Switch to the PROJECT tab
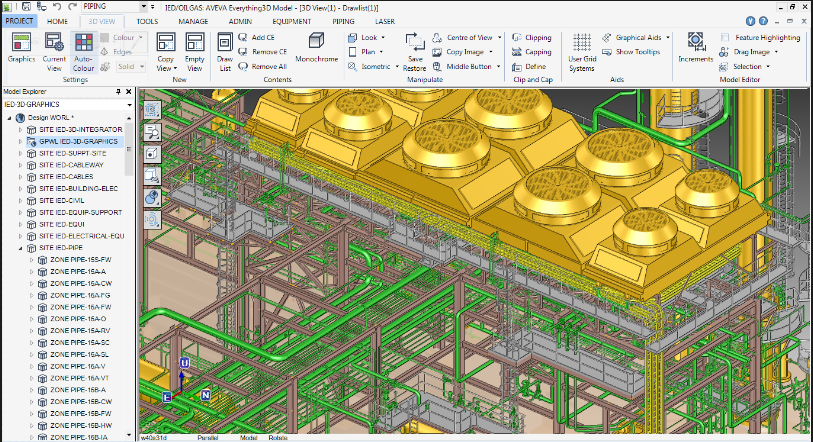The width and height of the screenshot is (813, 442). 19,21
